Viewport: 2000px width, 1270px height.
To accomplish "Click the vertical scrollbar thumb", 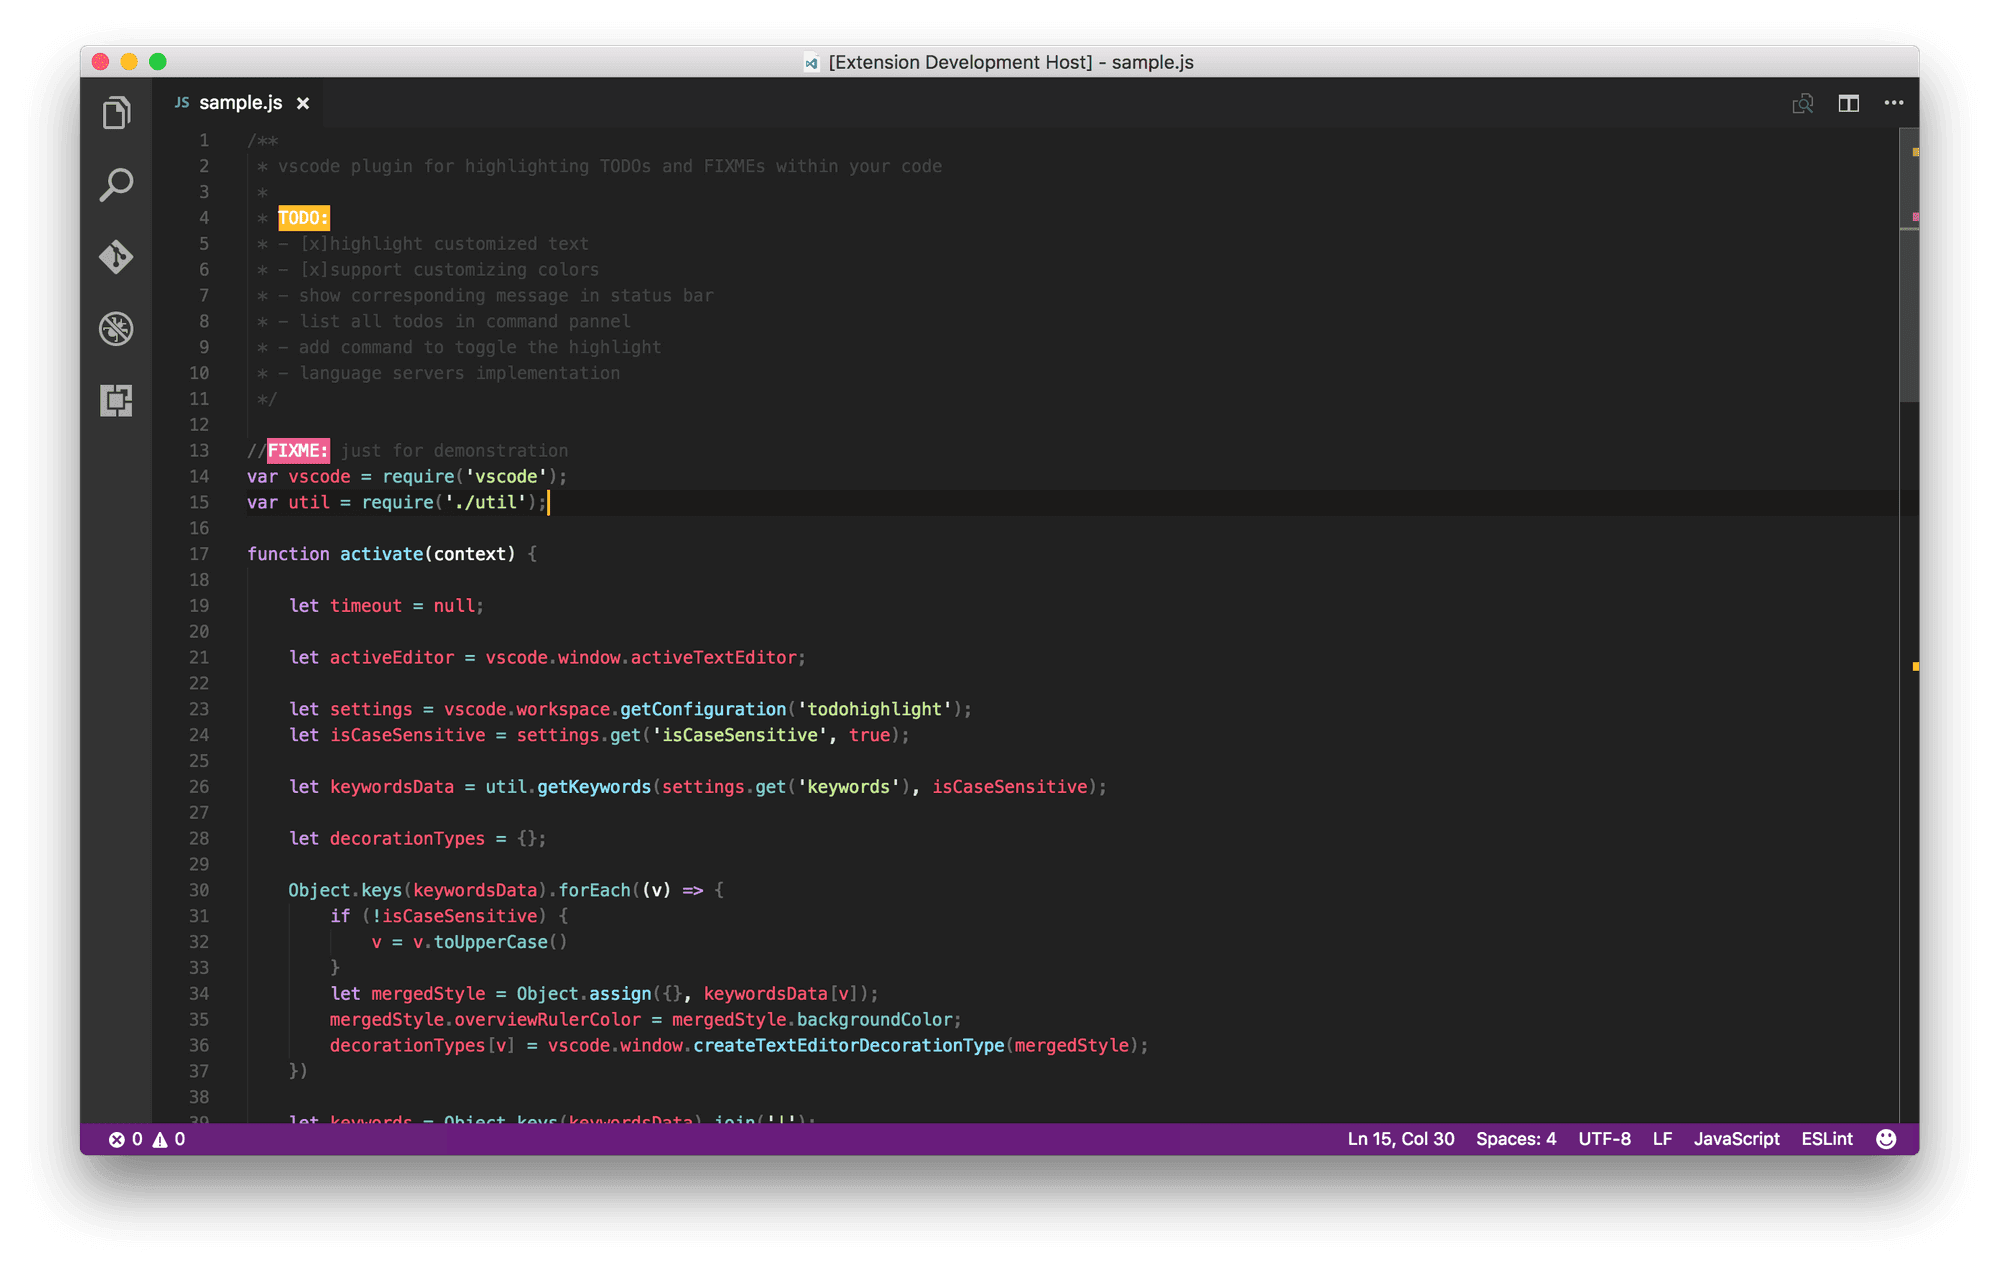I will 1909,265.
